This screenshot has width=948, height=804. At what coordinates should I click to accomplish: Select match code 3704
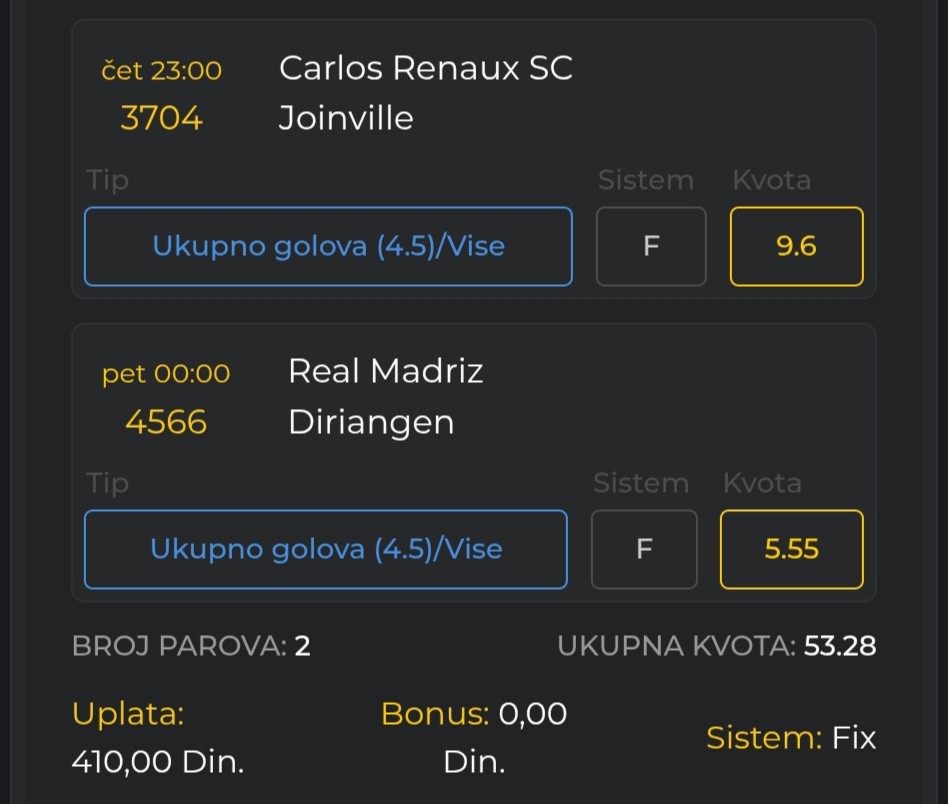pyautogui.click(x=161, y=118)
